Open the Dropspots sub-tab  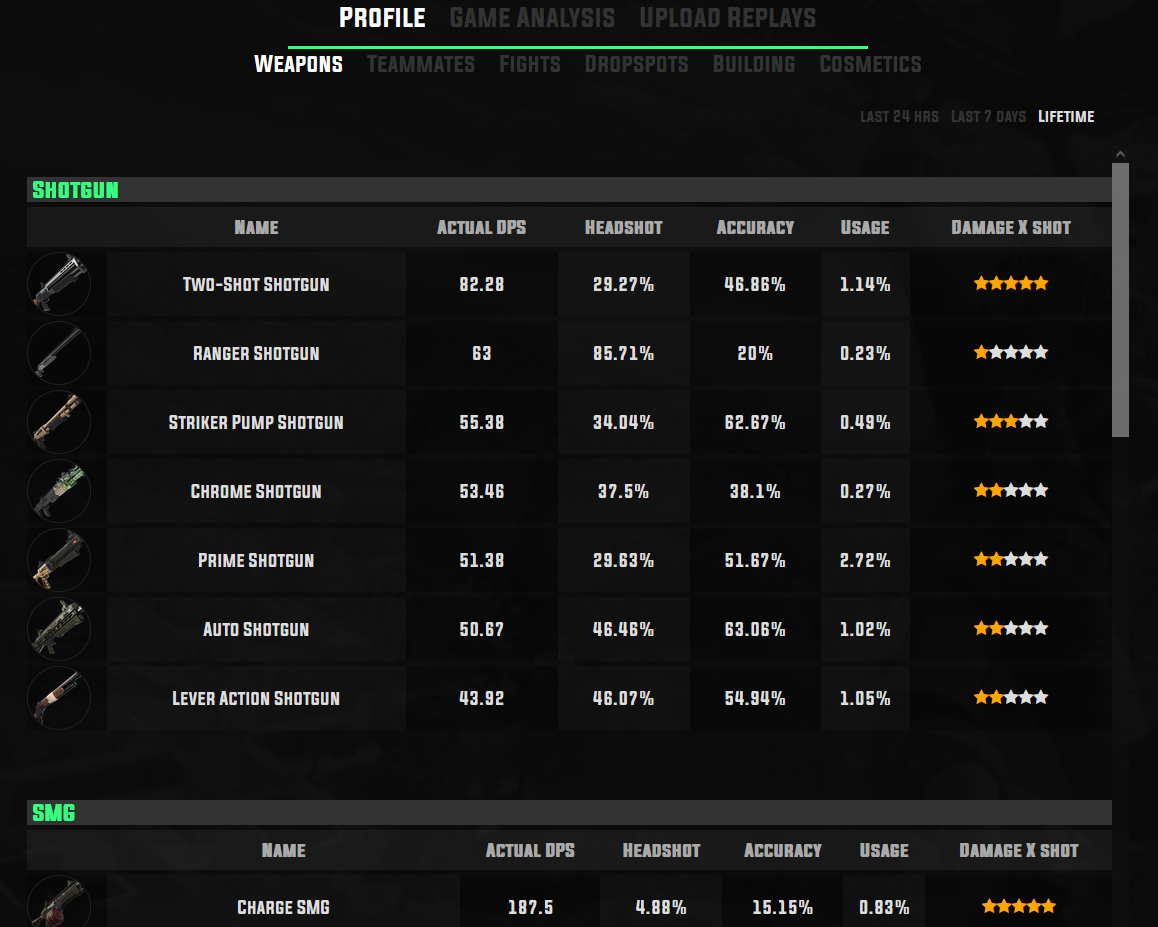[x=637, y=64]
